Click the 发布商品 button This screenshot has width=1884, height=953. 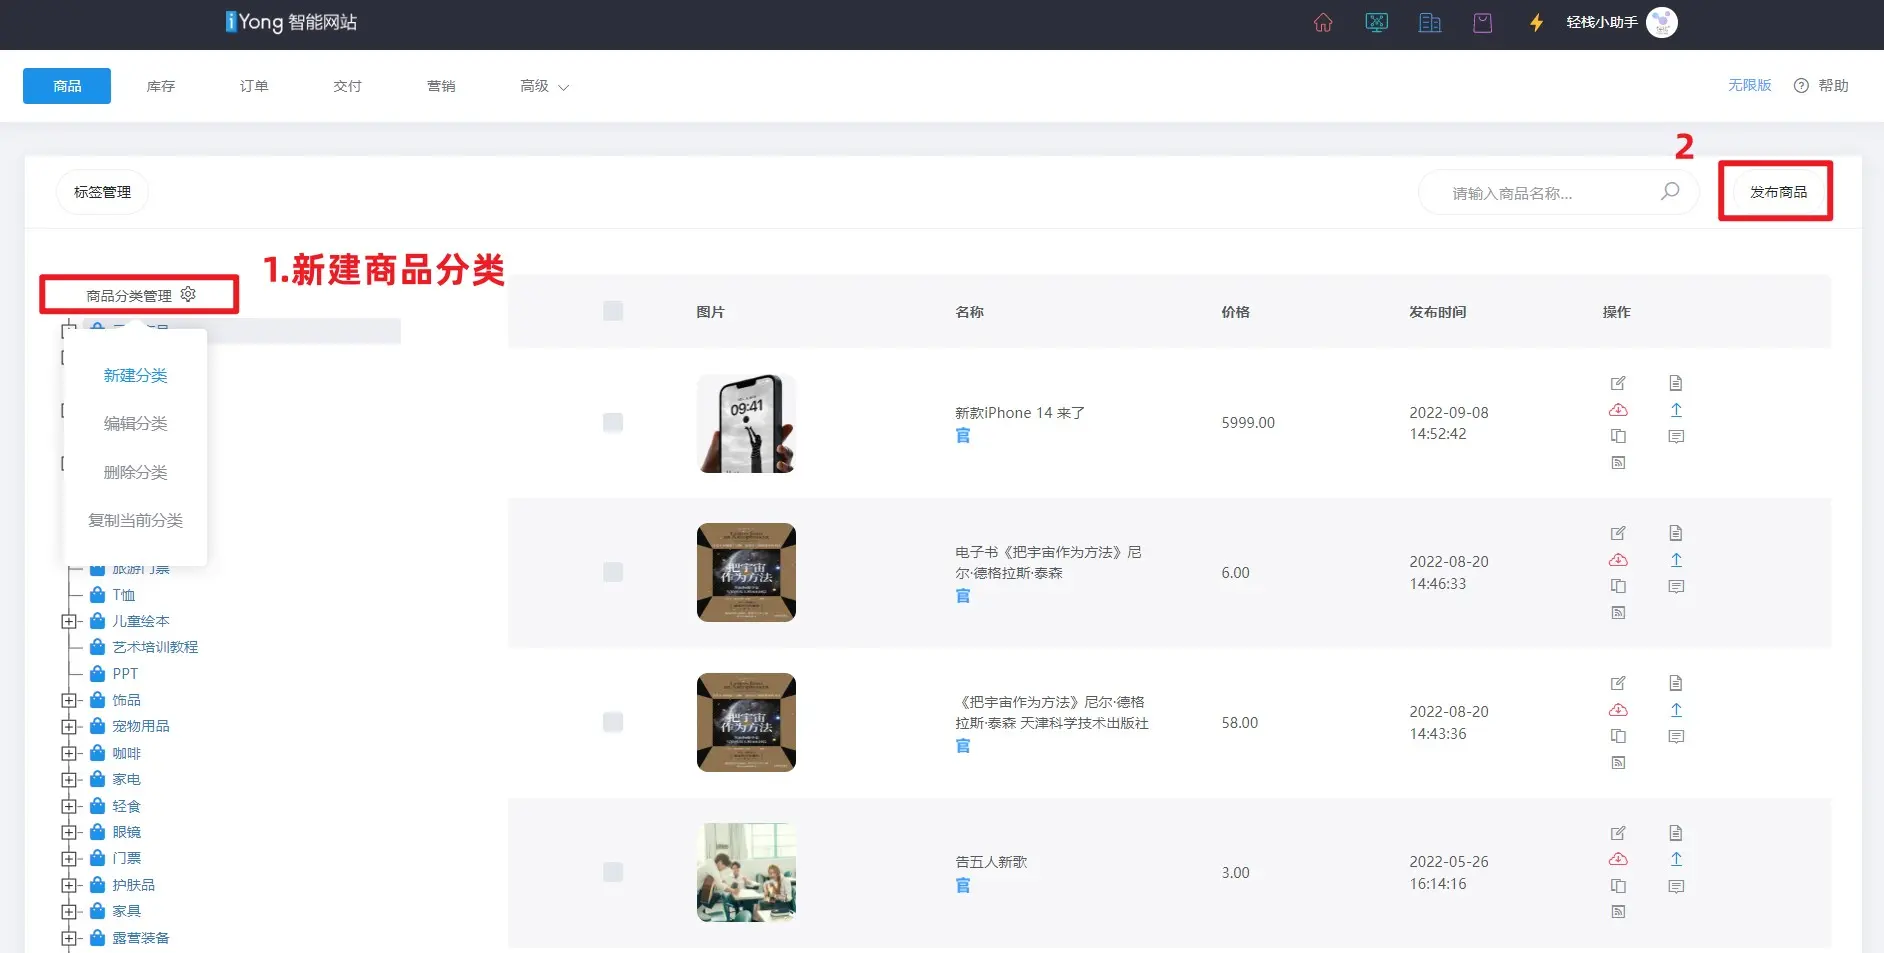coord(1777,192)
